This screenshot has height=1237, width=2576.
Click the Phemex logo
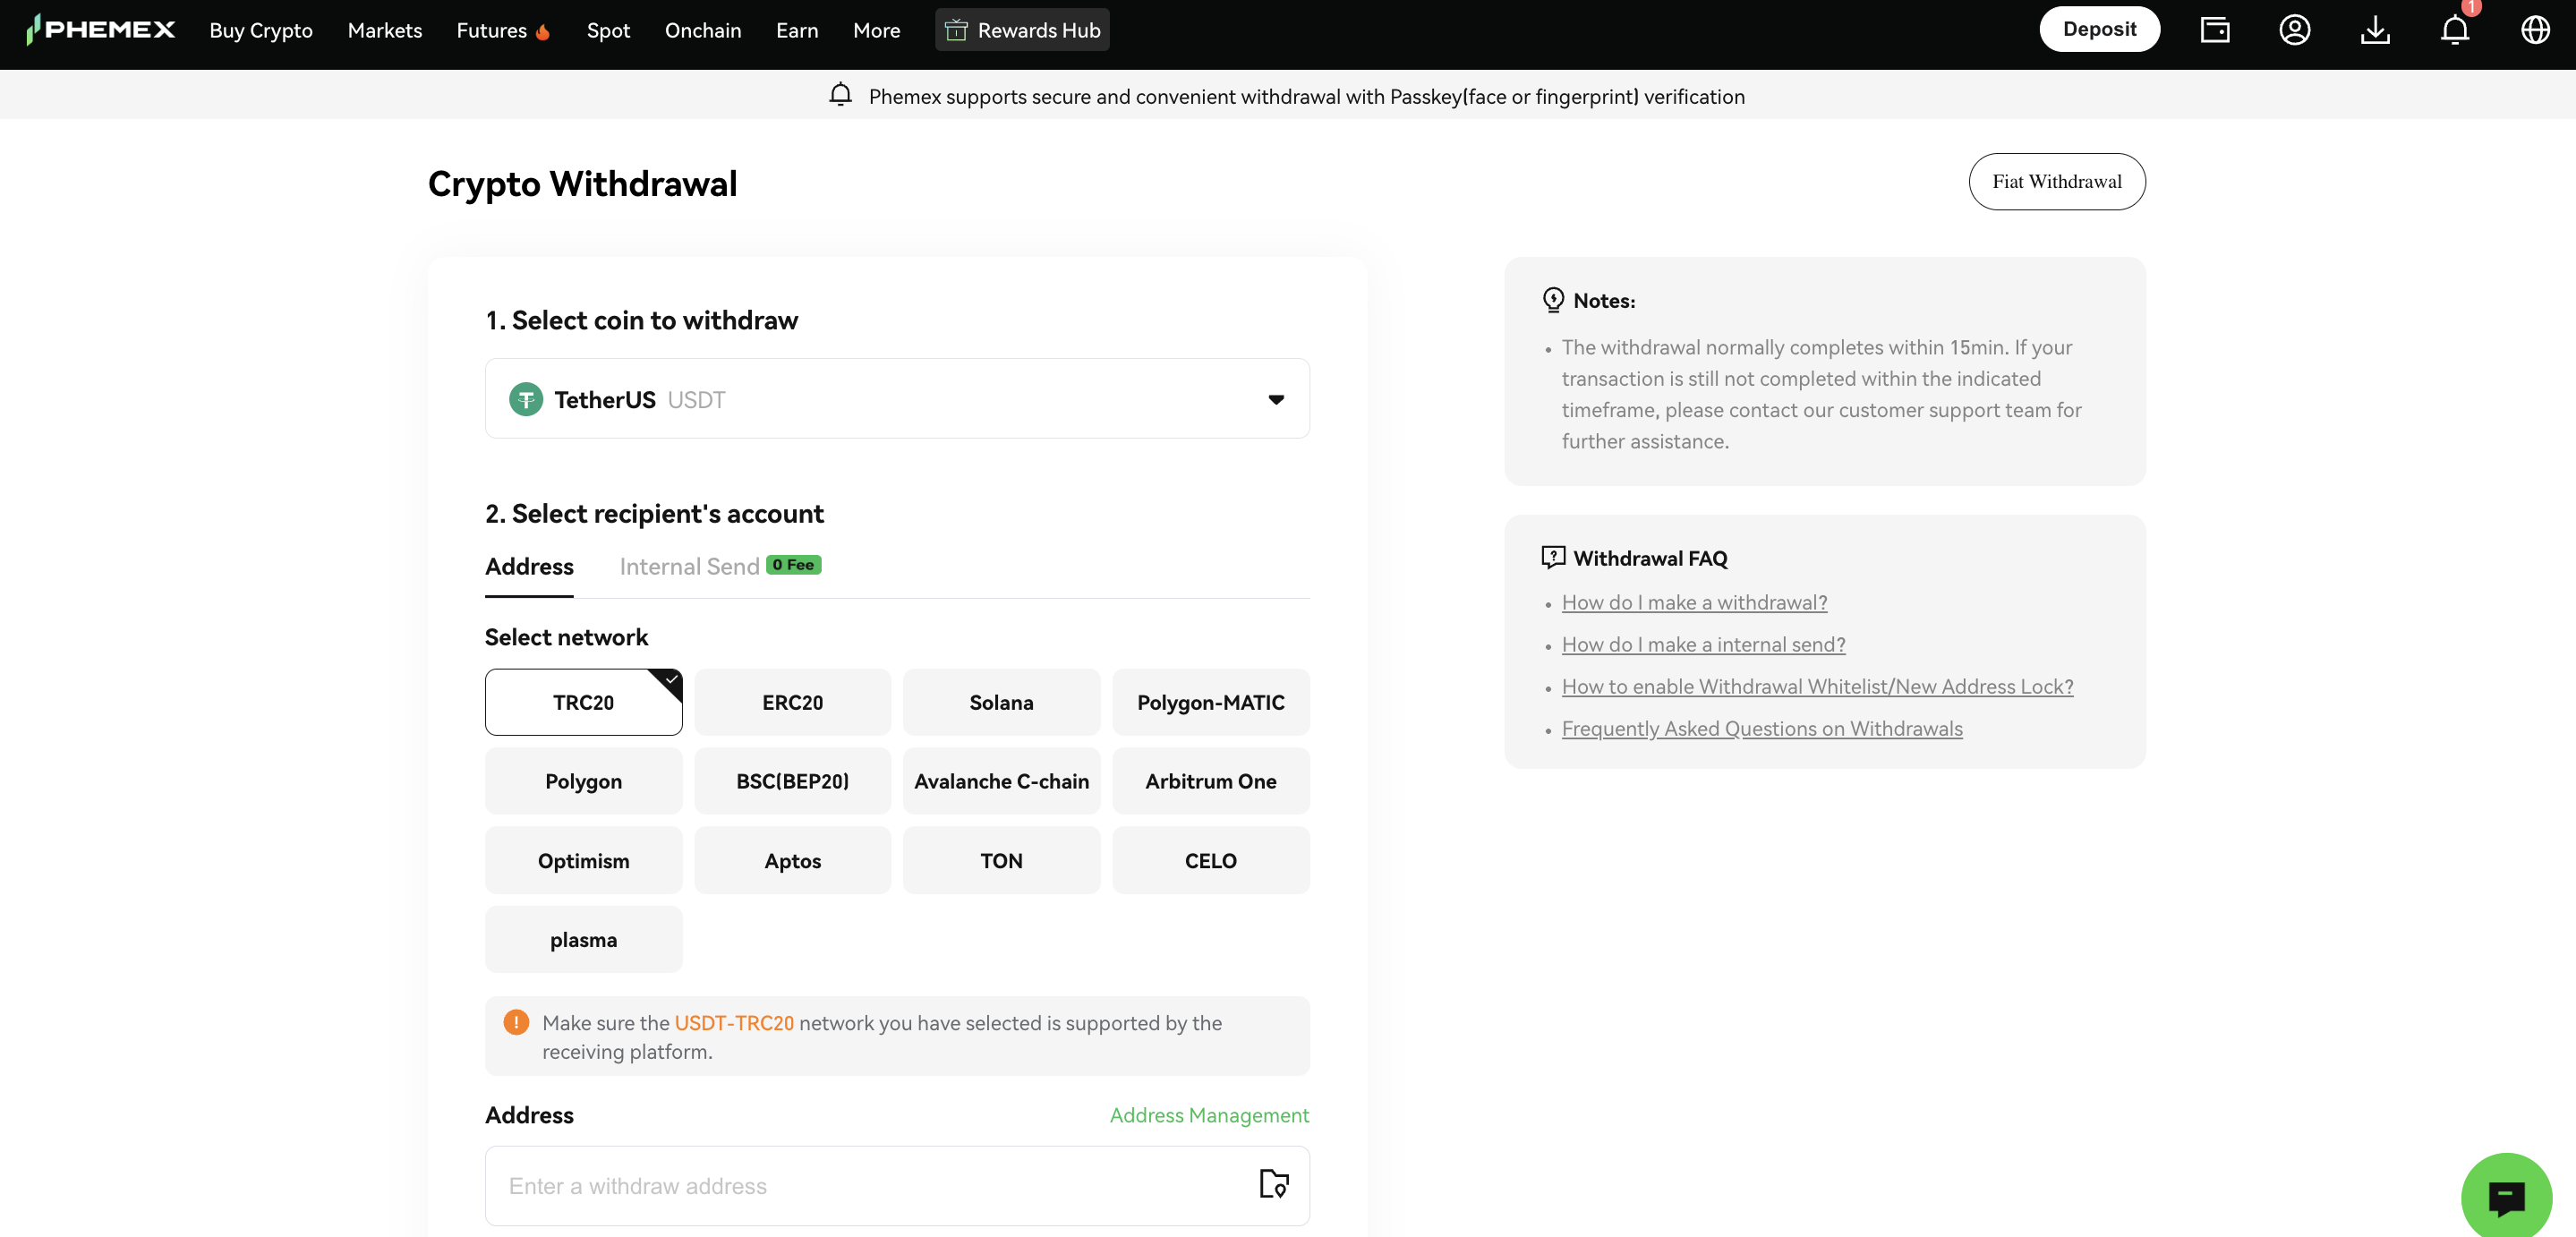click(x=100, y=29)
